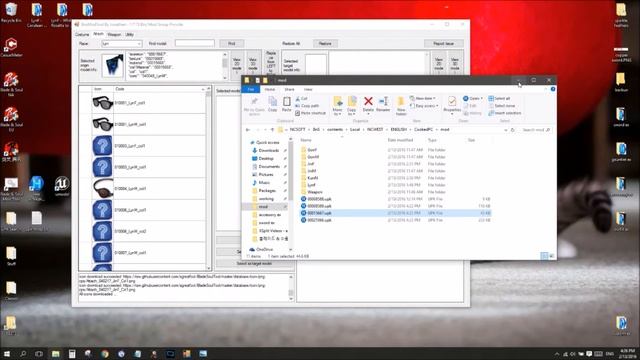This screenshot has height=360, width=640.
Task: Click Task View icon on taskbar
Action: (x=39, y=354)
